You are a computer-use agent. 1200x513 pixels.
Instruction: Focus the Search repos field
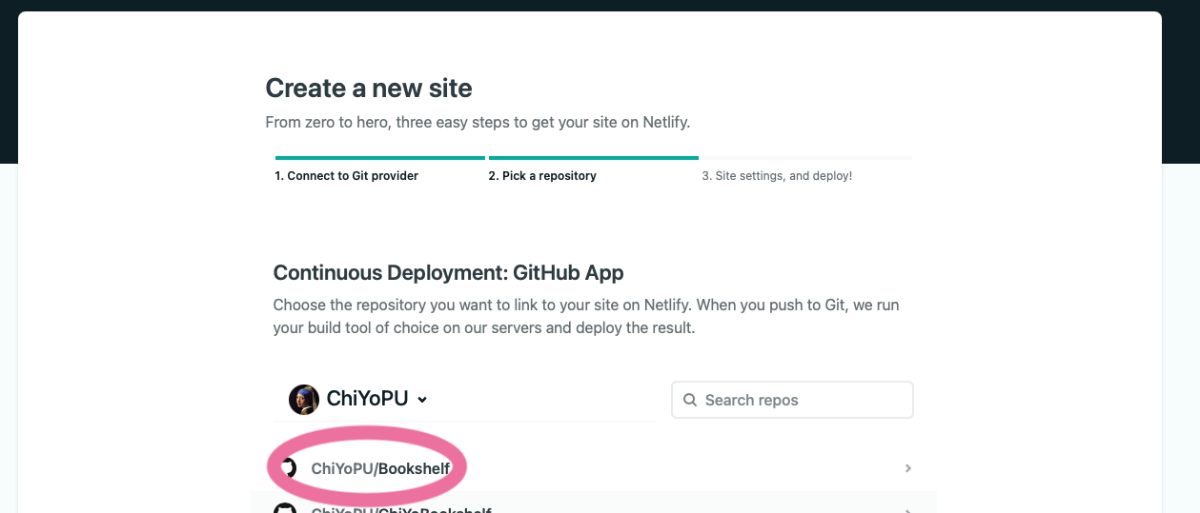pyautogui.click(x=792, y=400)
